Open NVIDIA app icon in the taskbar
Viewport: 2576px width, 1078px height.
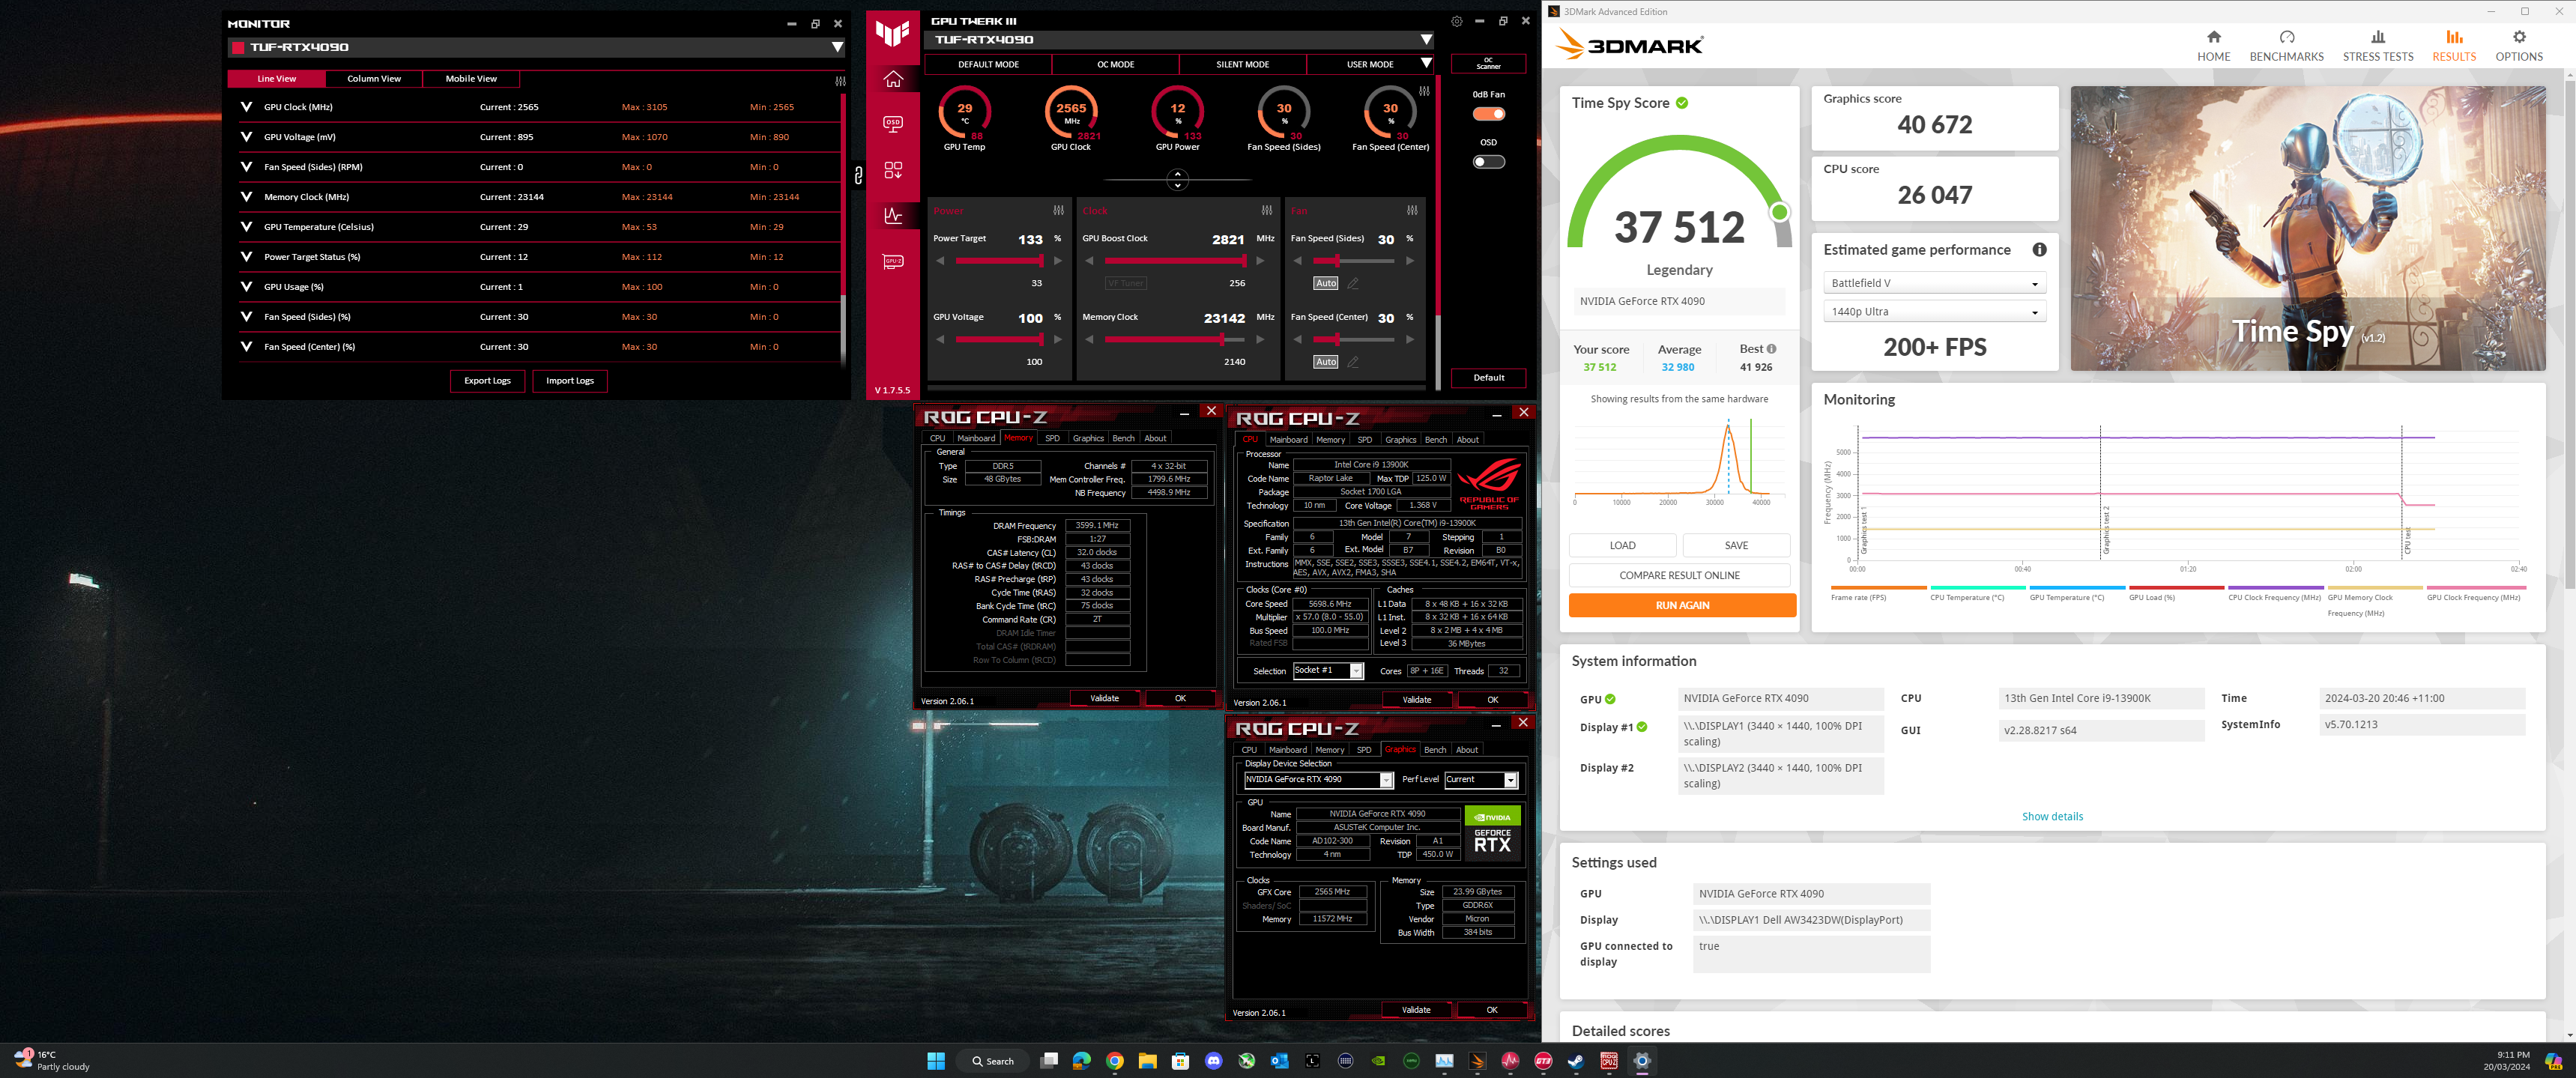tap(1378, 1061)
